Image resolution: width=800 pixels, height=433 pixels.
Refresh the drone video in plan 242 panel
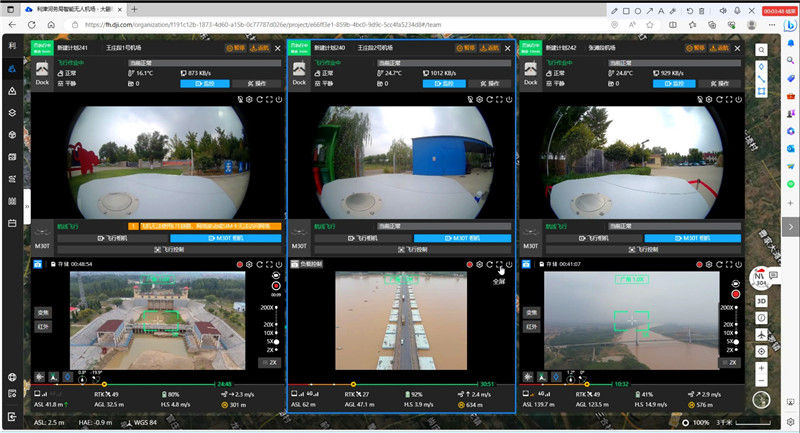[719, 264]
